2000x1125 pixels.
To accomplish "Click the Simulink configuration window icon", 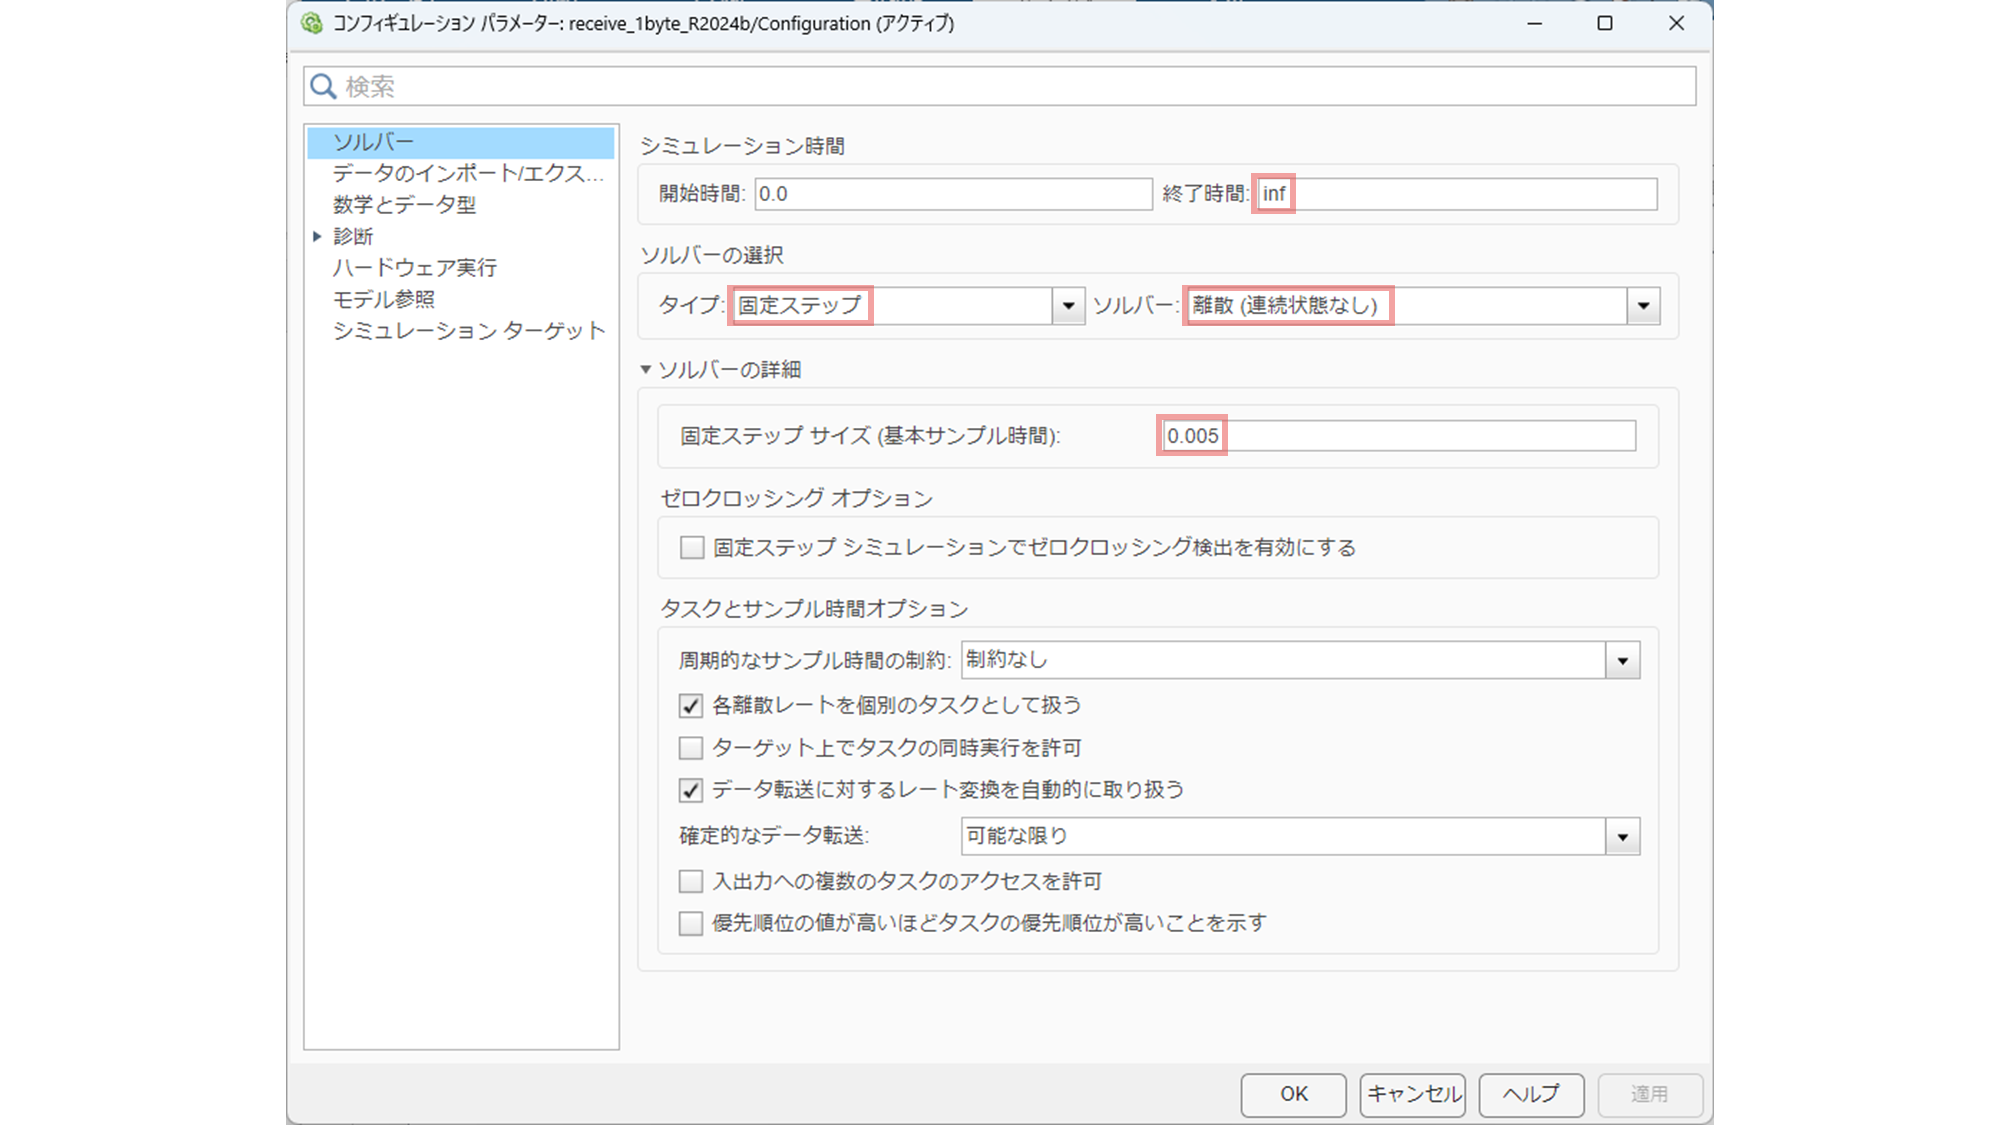I will (x=312, y=23).
